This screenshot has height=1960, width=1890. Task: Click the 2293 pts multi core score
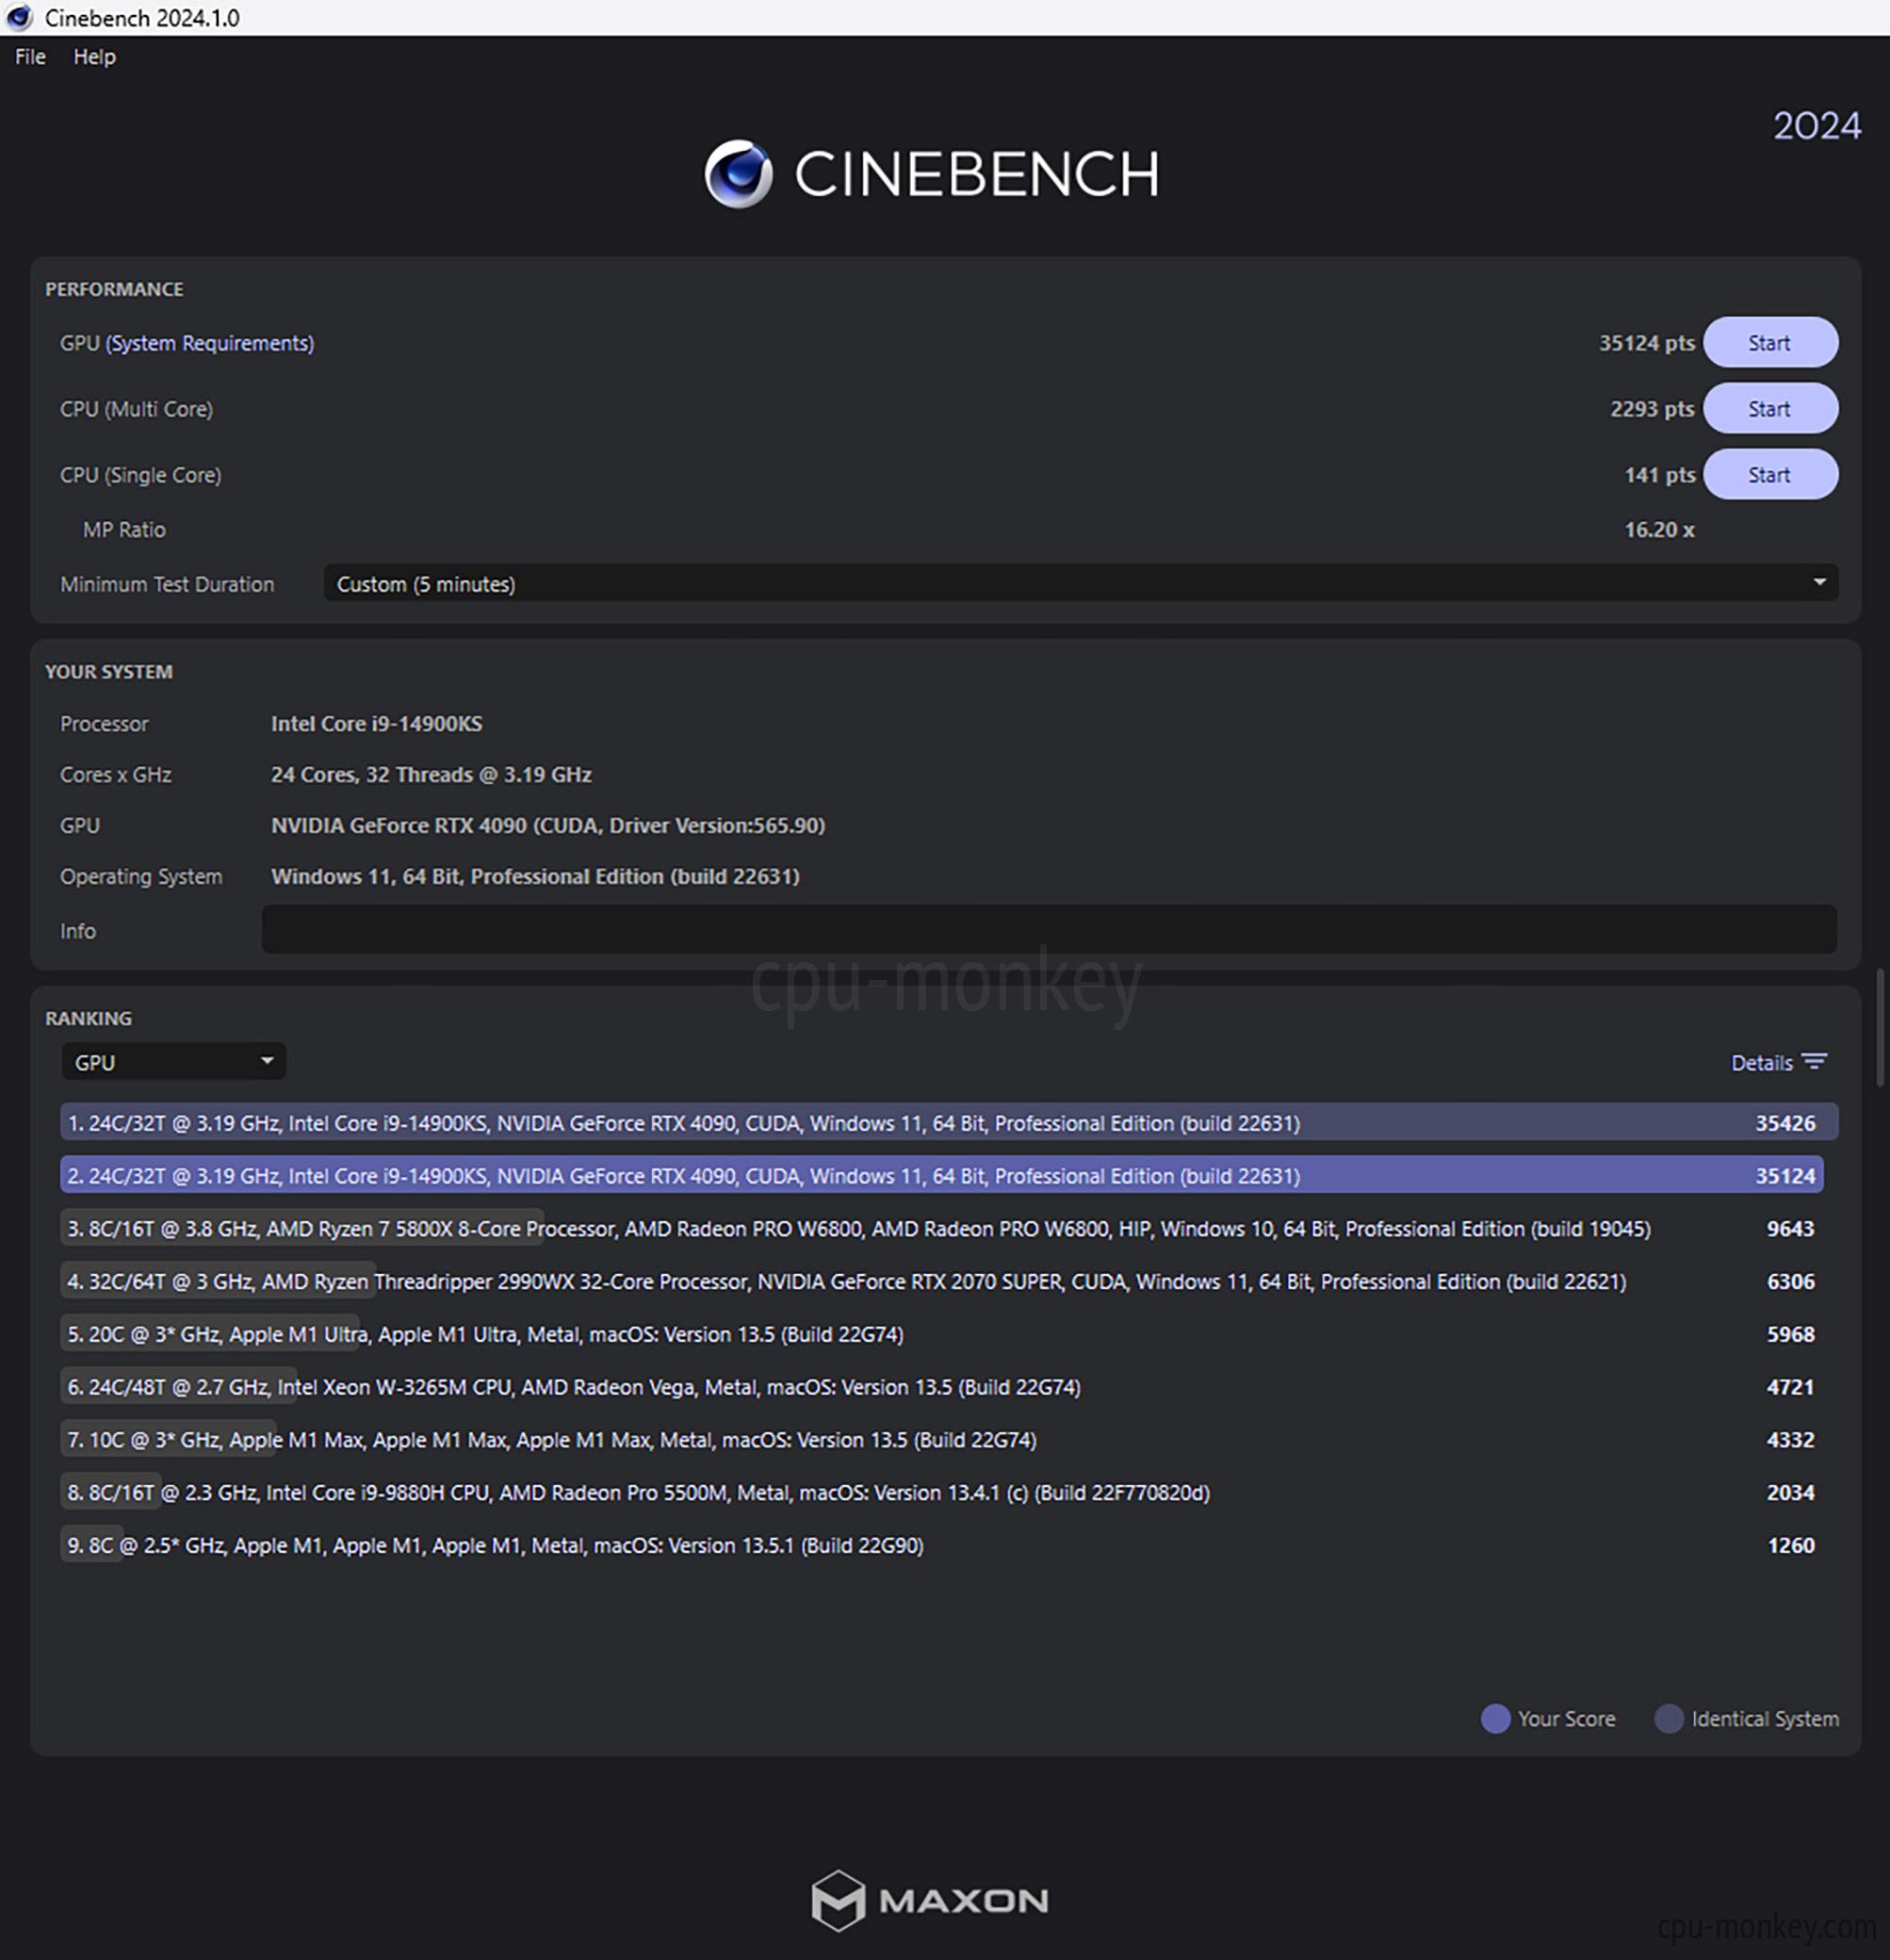point(1652,409)
